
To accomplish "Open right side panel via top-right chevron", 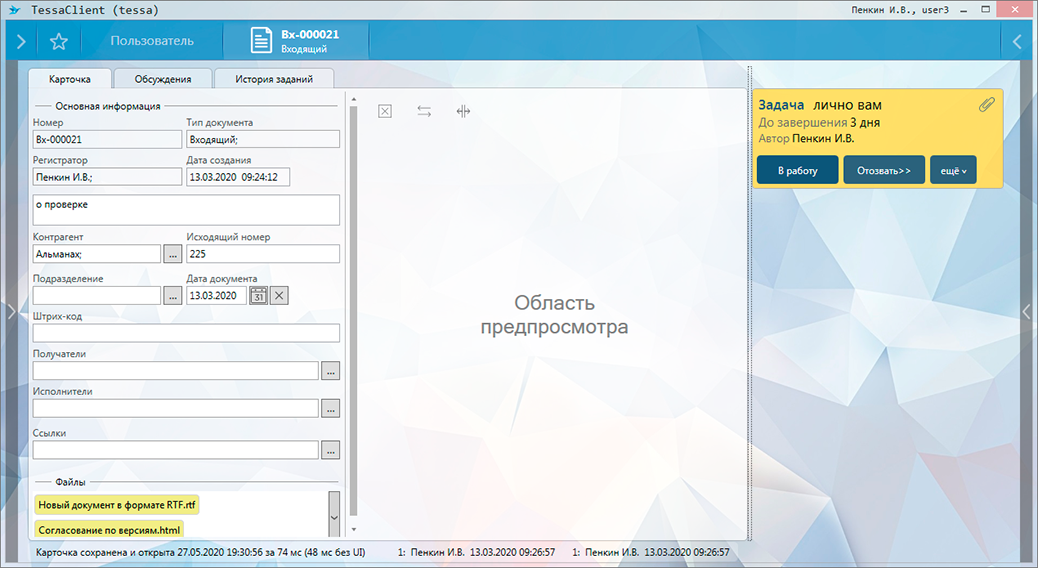I will (1017, 42).
